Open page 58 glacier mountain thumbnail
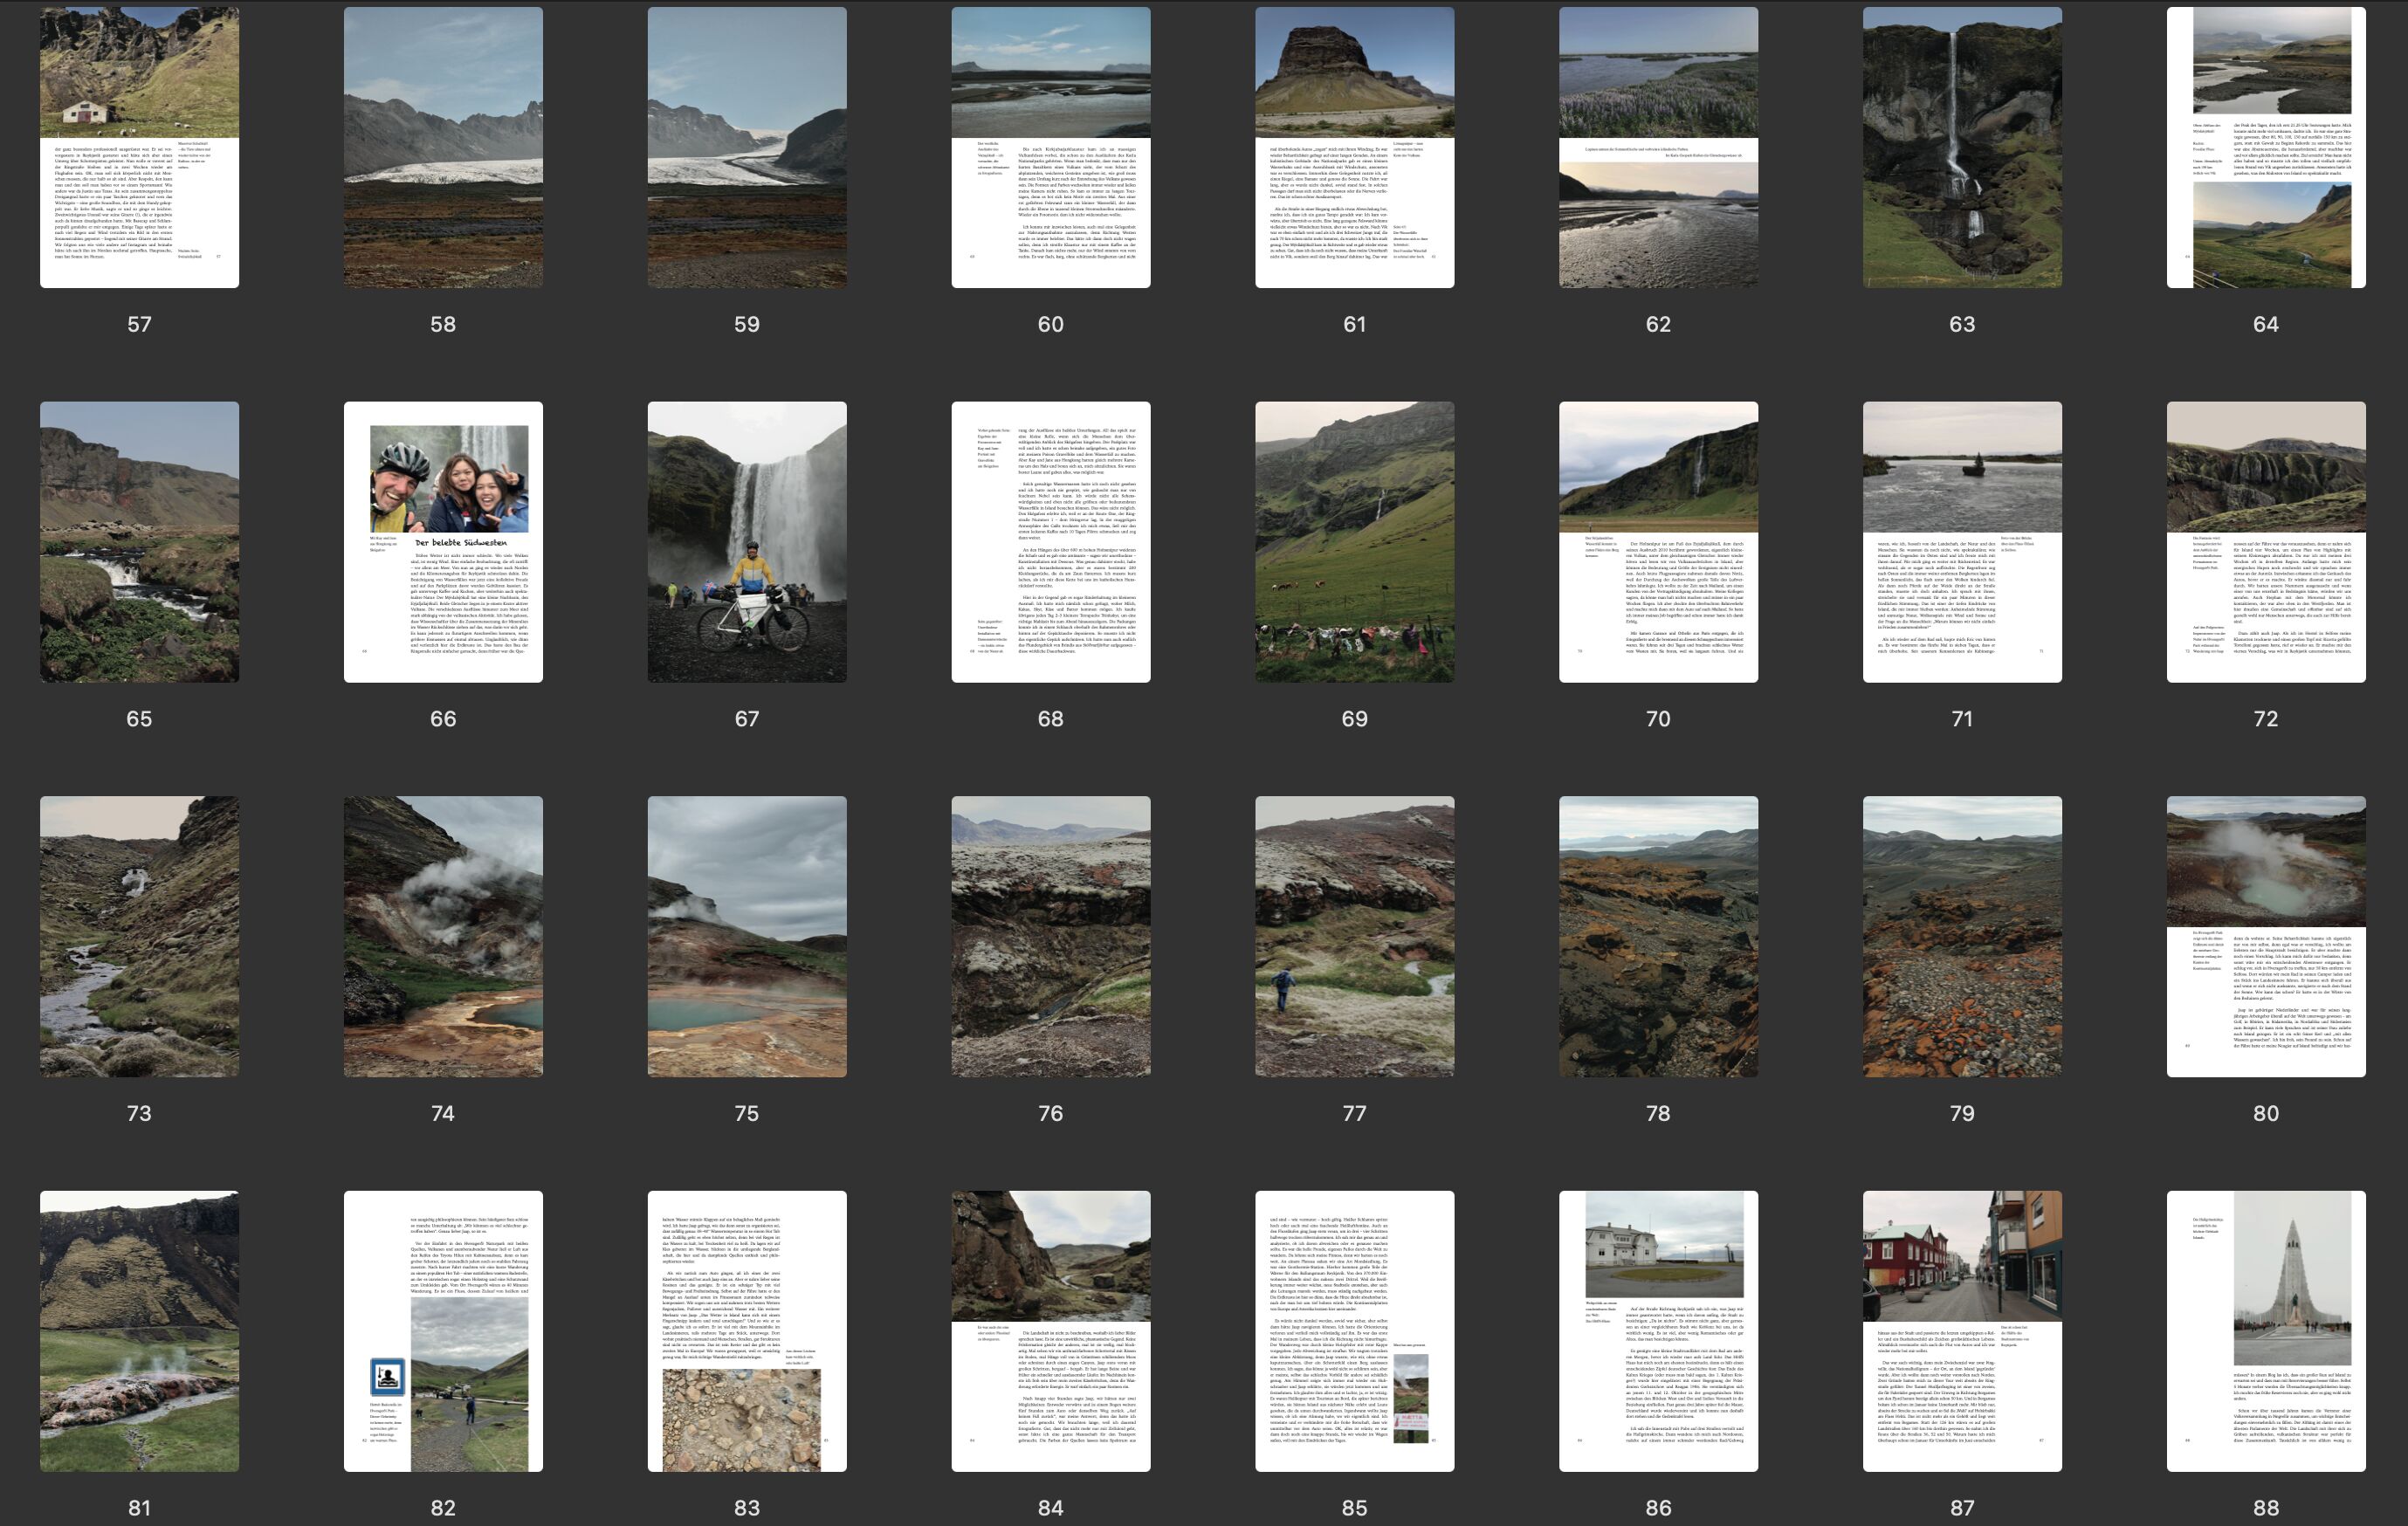2408x1526 pixels. pyautogui.click(x=443, y=147)
